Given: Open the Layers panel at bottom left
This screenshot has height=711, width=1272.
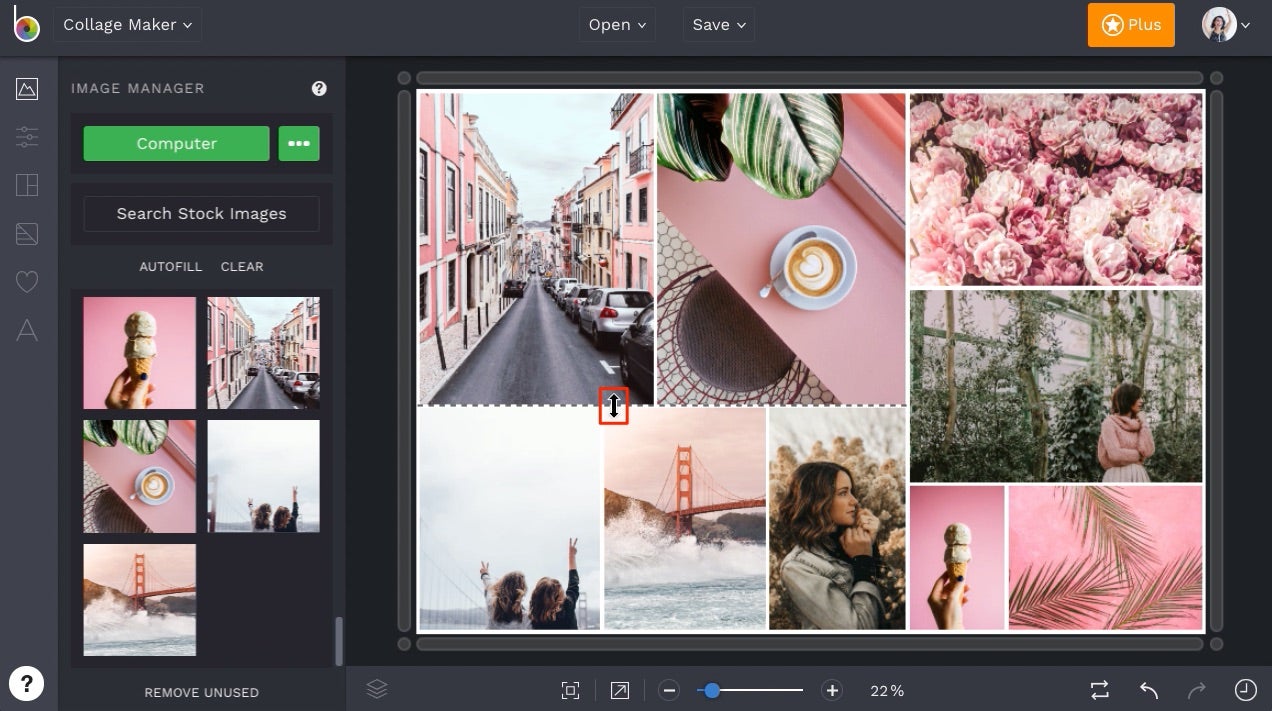Looking at the screenshot, I should [379, 689].
